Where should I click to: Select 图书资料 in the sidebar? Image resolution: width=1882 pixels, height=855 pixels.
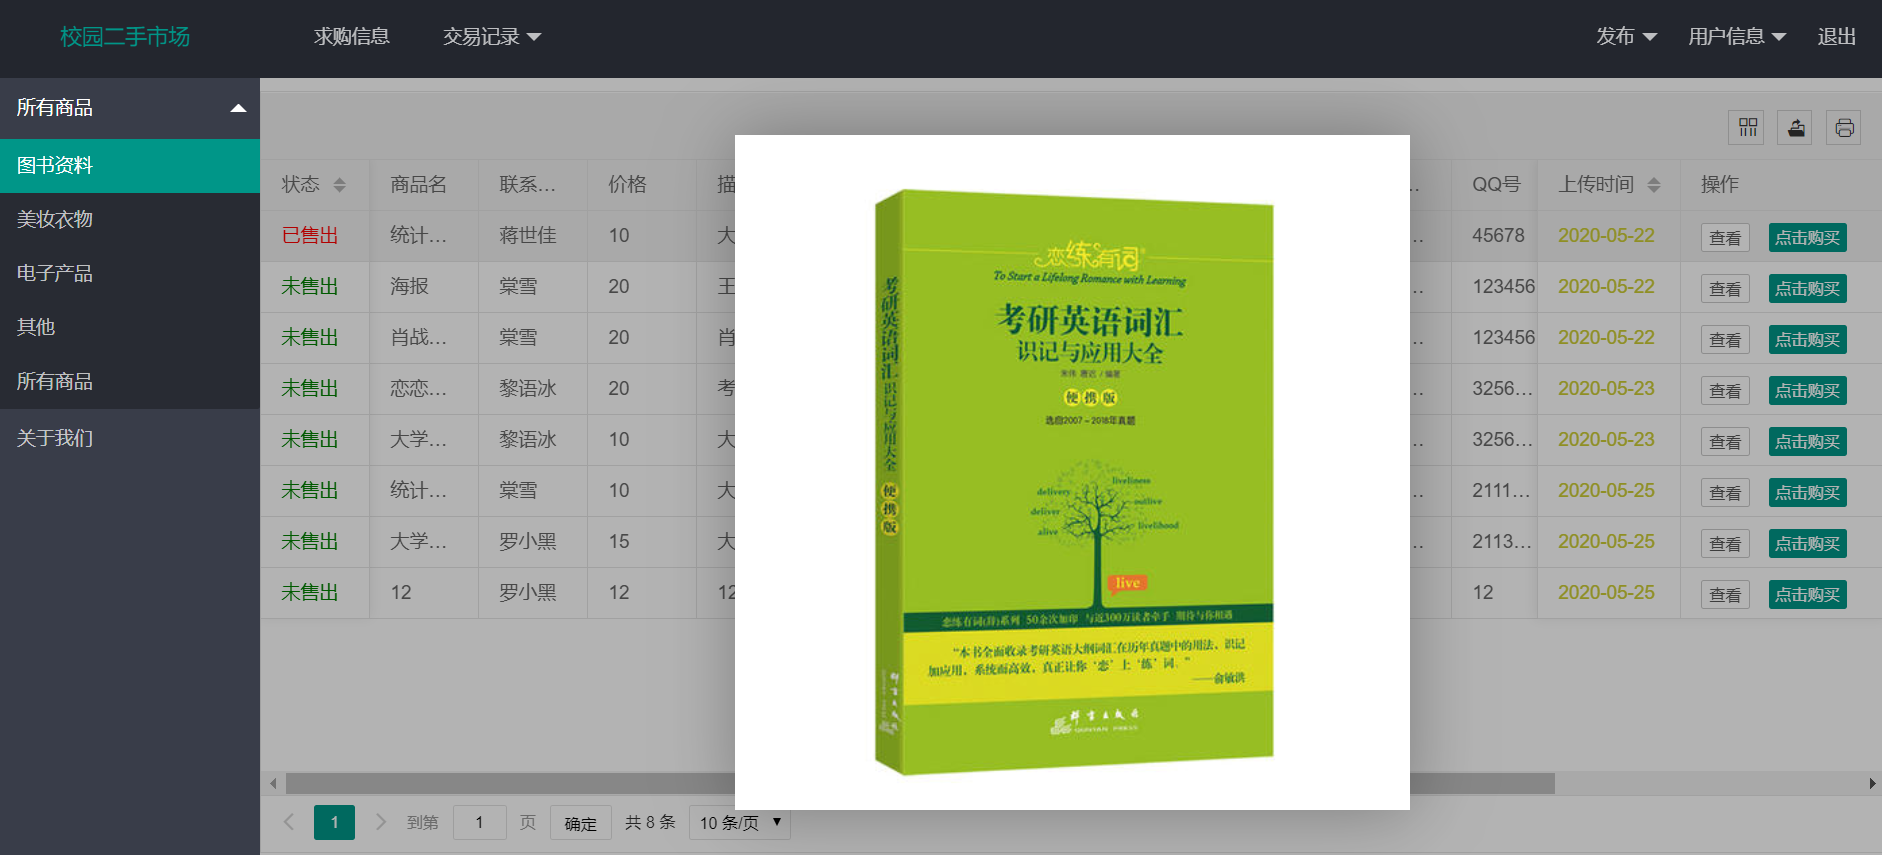pos(130,166)
